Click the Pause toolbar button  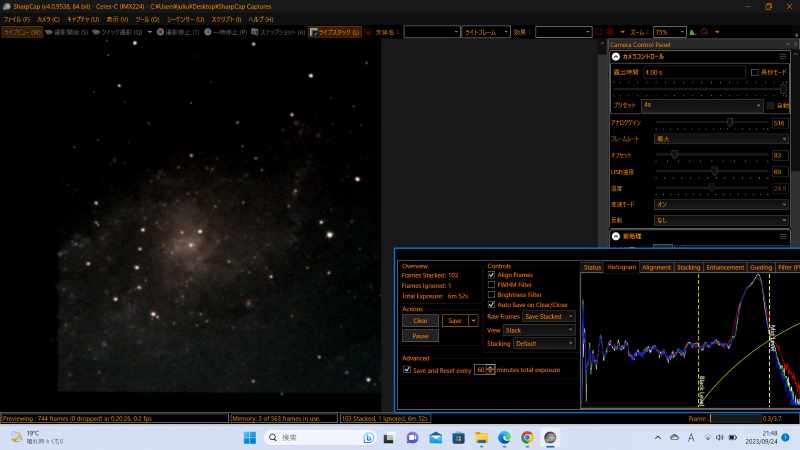pyautogui.click(x=229, y=32)
